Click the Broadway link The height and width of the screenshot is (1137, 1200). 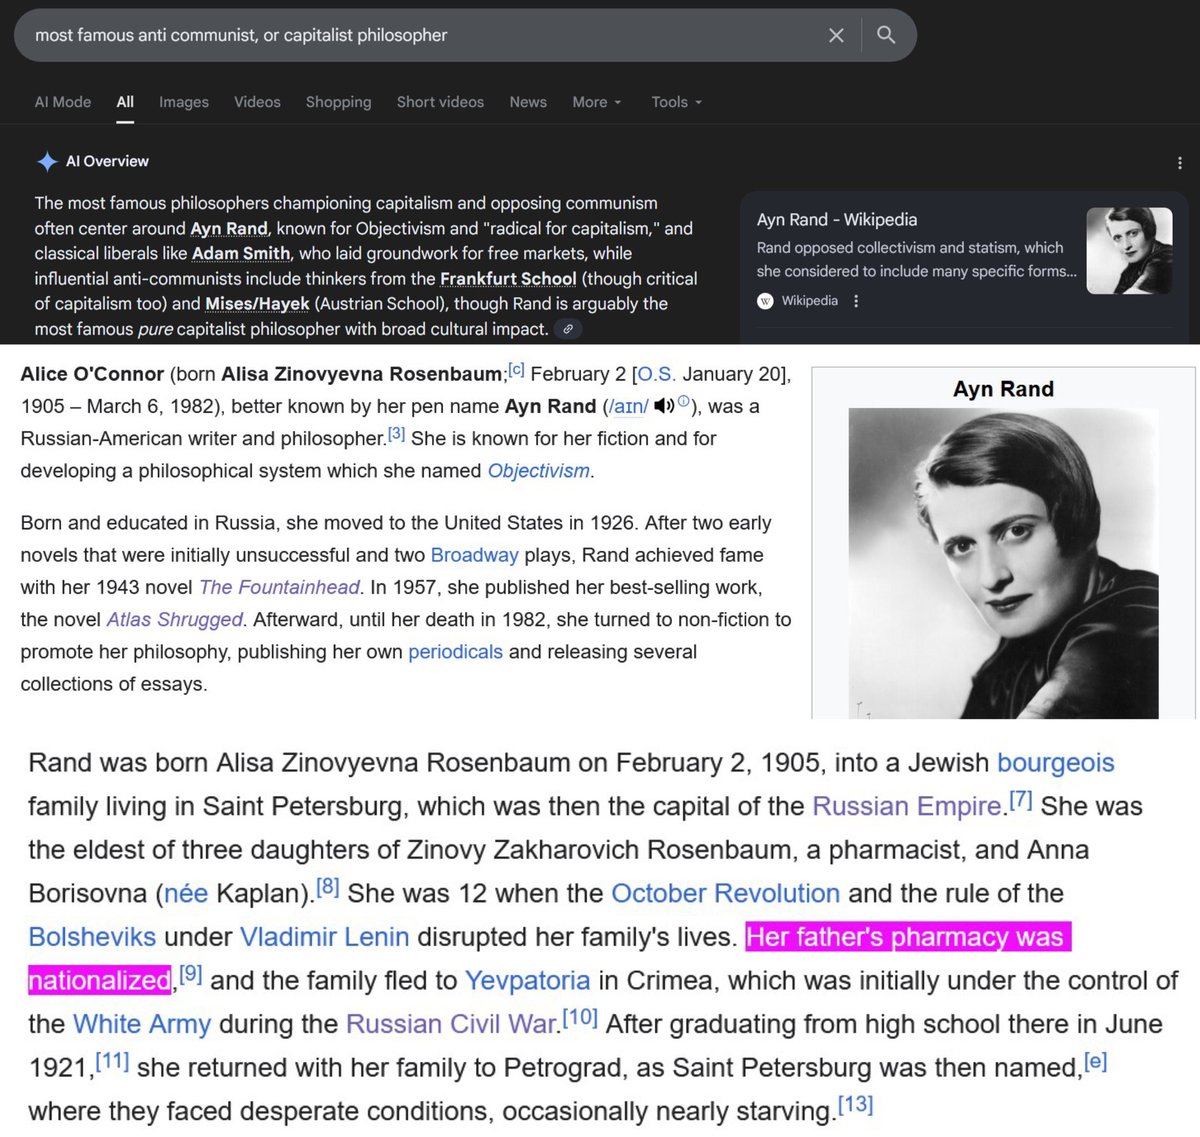[x=475, y=554]
